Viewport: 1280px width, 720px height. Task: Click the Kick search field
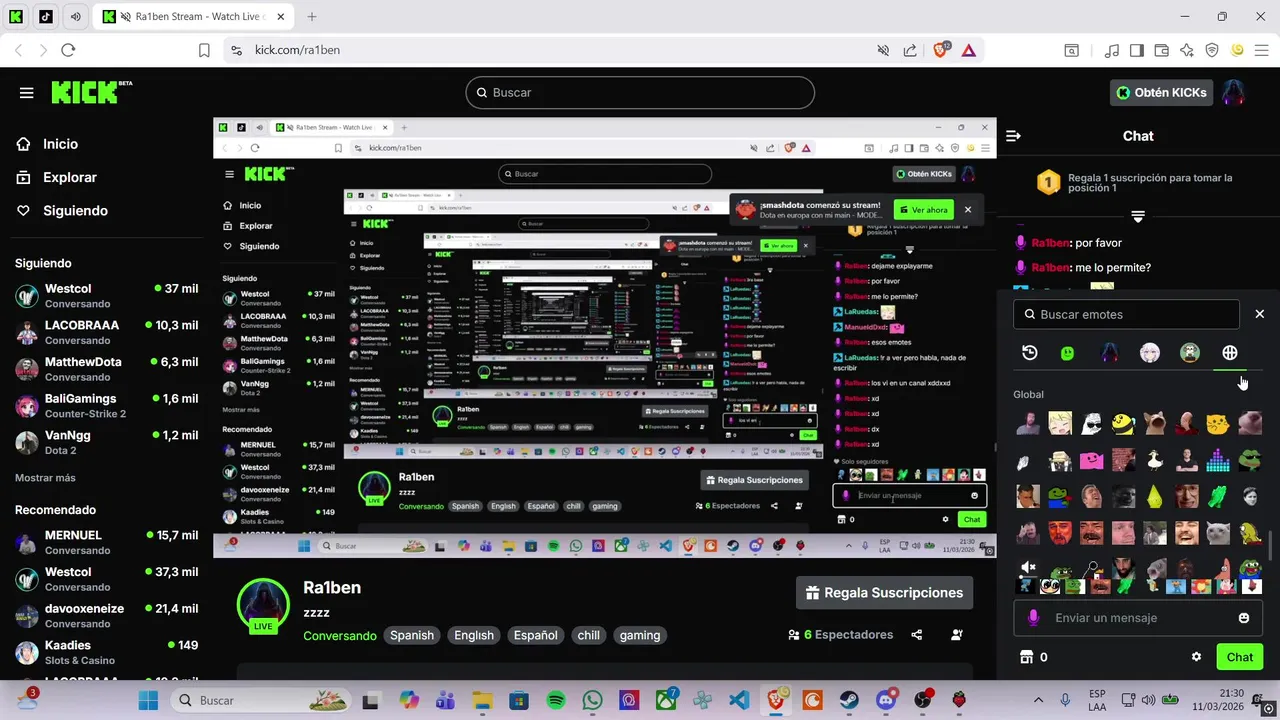pyautogui.click(x=640, y=92)
